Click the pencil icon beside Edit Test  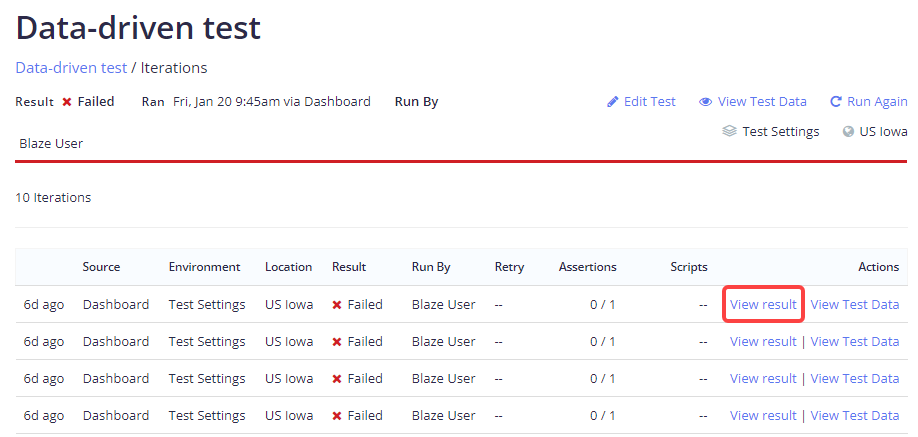(x=613, y=102)
